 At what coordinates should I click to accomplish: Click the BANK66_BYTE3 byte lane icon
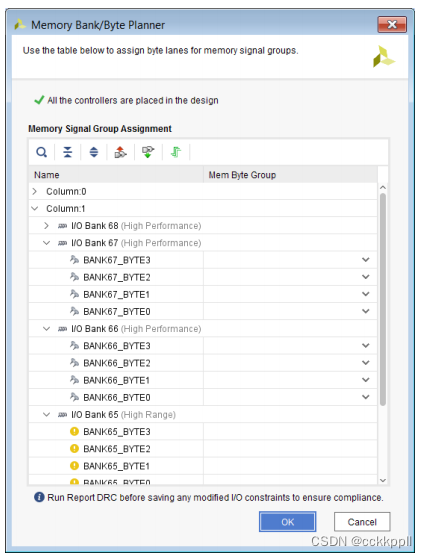[x=74, y=346]
